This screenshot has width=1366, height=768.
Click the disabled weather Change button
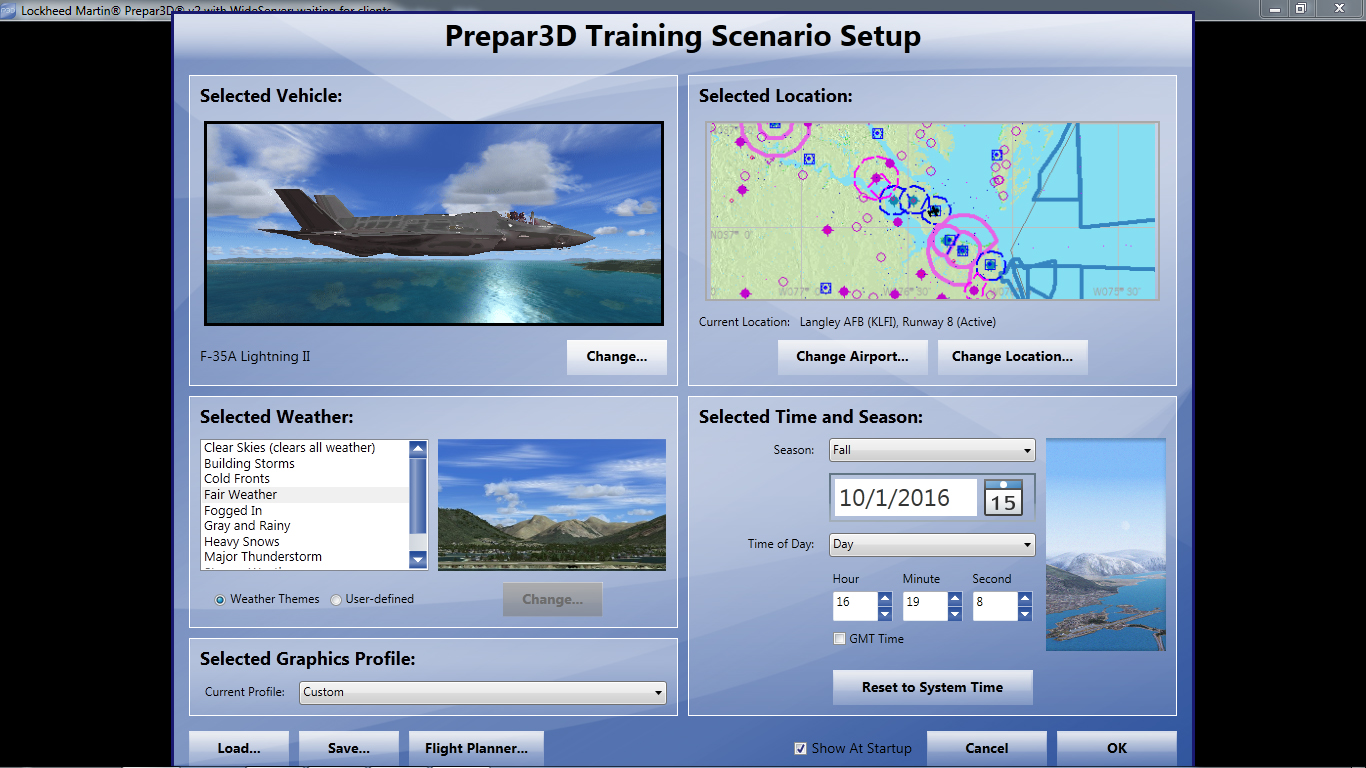tap(553, 600)
